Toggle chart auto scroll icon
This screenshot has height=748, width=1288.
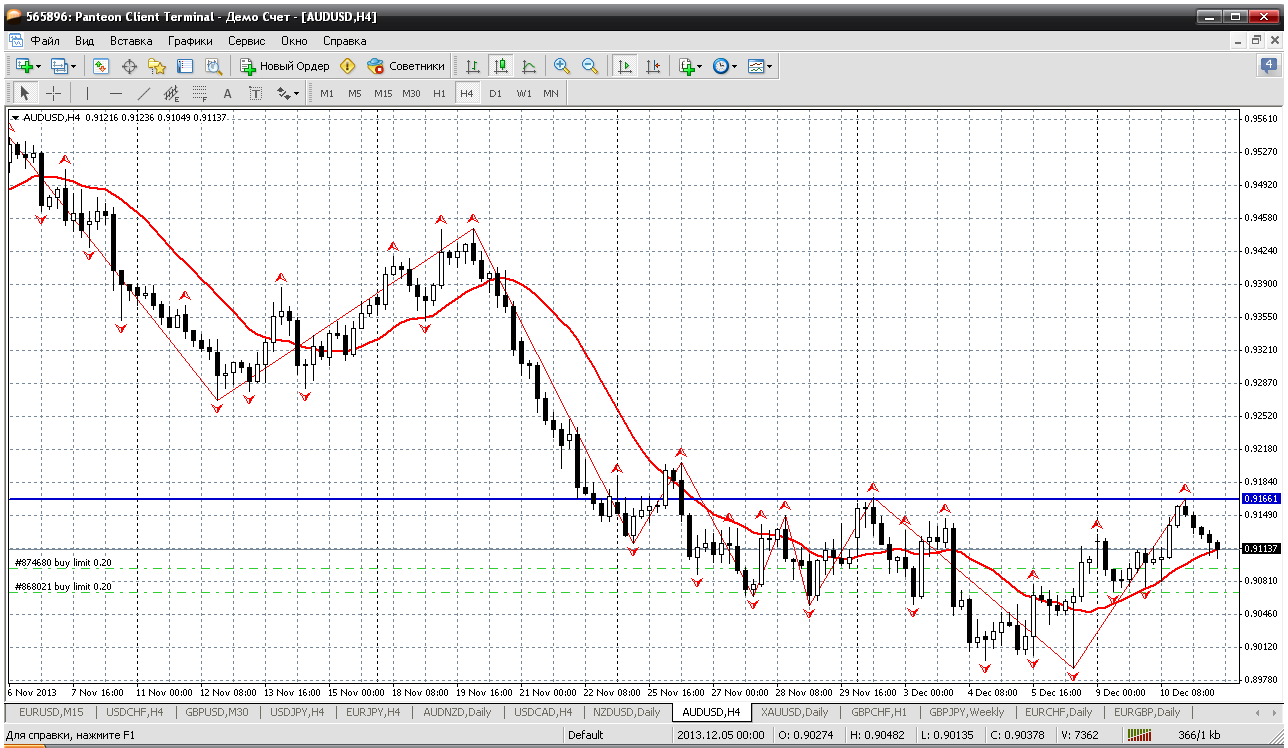point(625,66)
